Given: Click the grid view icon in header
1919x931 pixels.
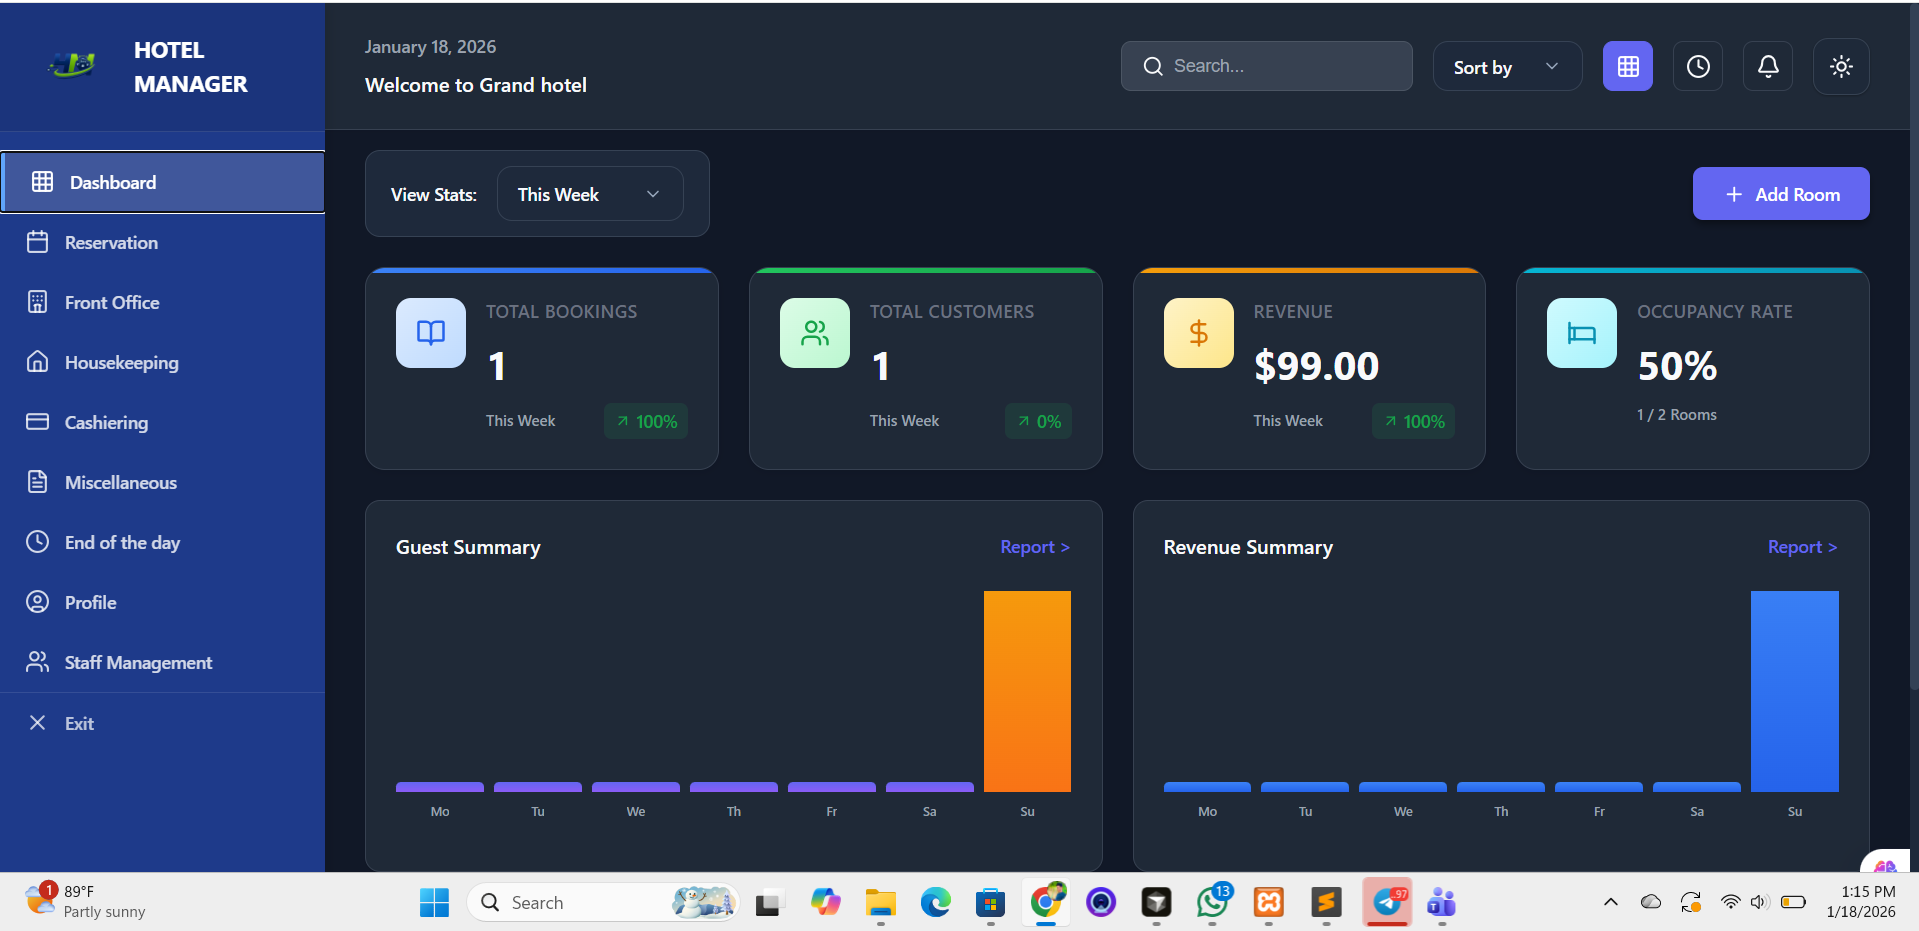Looking at the screenshot, I should click(x=1627, y=66).
